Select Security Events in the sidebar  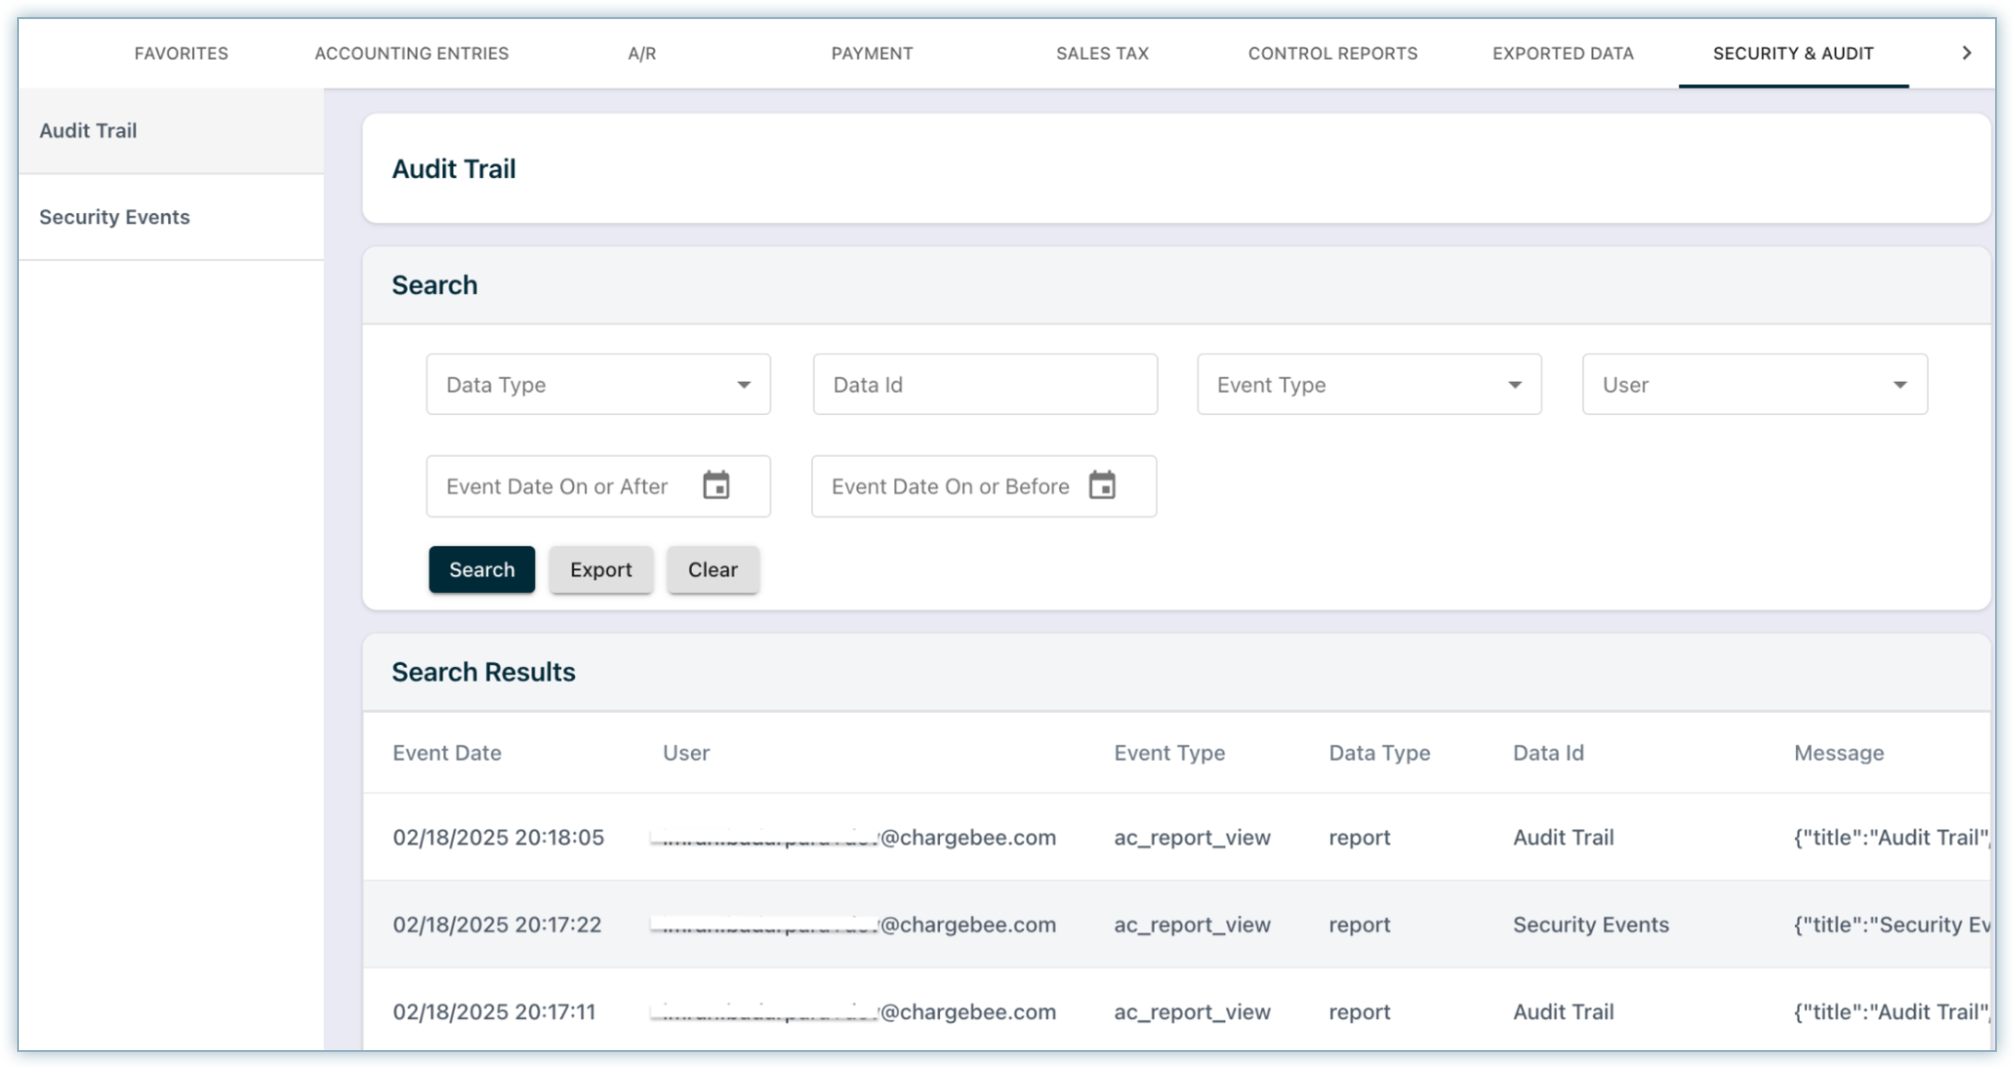pyautogui.click(x=114, y=217)
